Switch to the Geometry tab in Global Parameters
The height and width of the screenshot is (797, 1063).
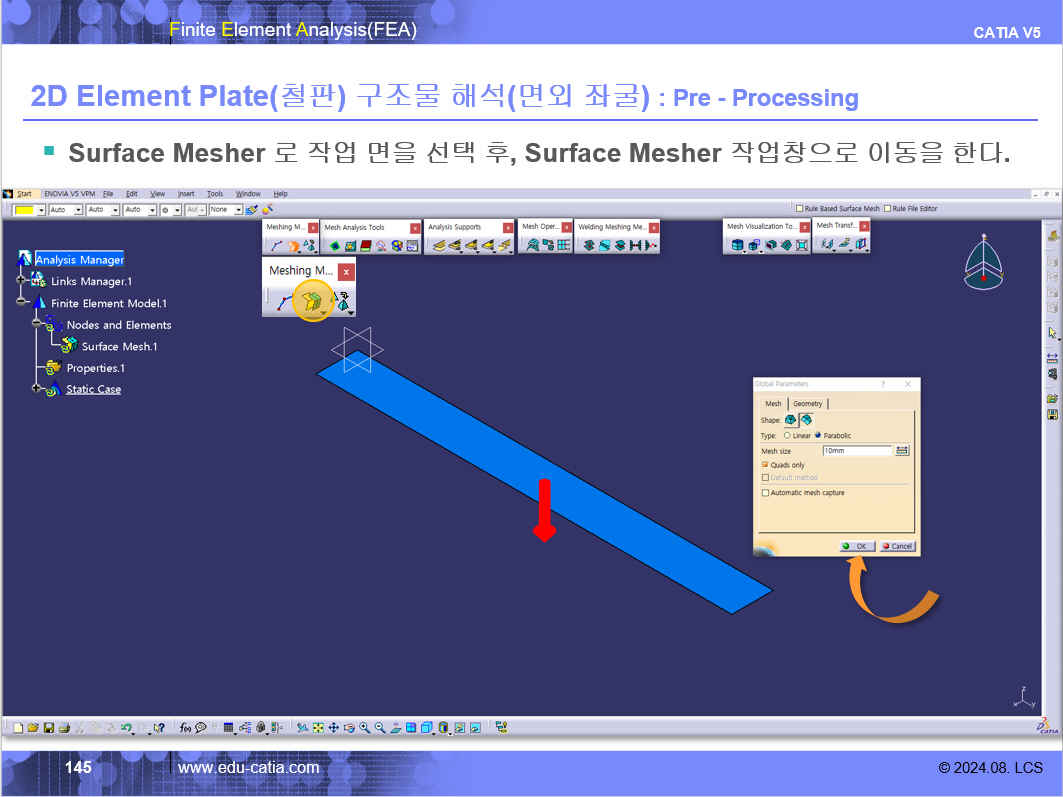coord(807,403)
